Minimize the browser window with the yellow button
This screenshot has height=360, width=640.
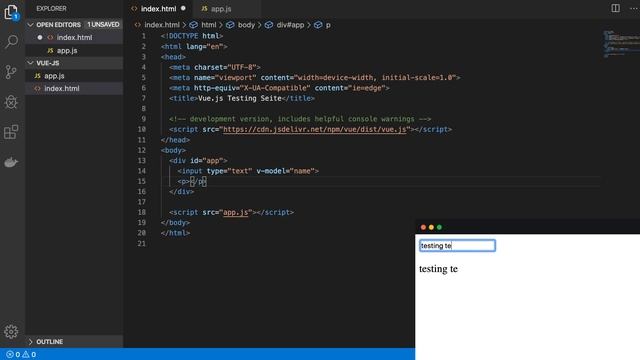[431, 227]
